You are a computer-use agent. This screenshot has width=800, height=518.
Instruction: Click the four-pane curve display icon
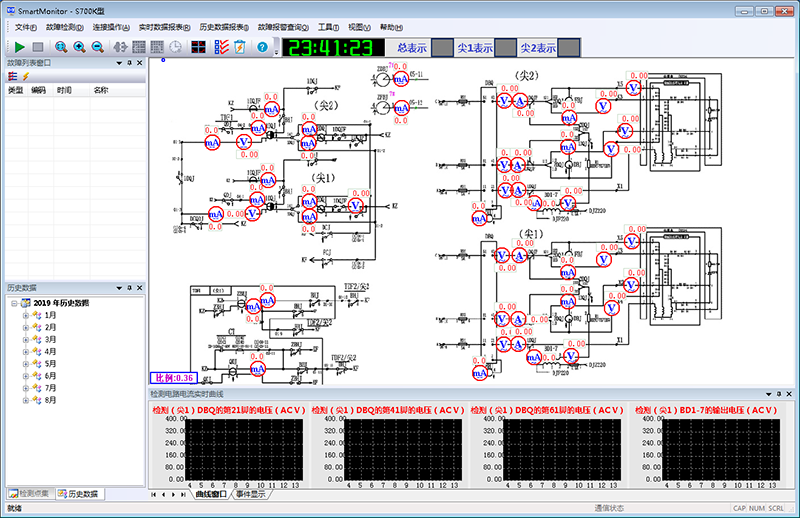point(198,47)
